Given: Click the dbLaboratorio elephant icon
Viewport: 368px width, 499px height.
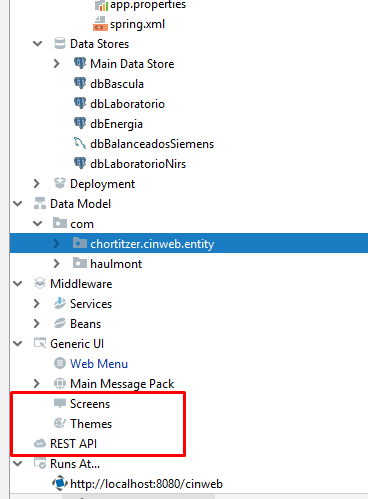Looking at the screenshot, I should 80,103.
